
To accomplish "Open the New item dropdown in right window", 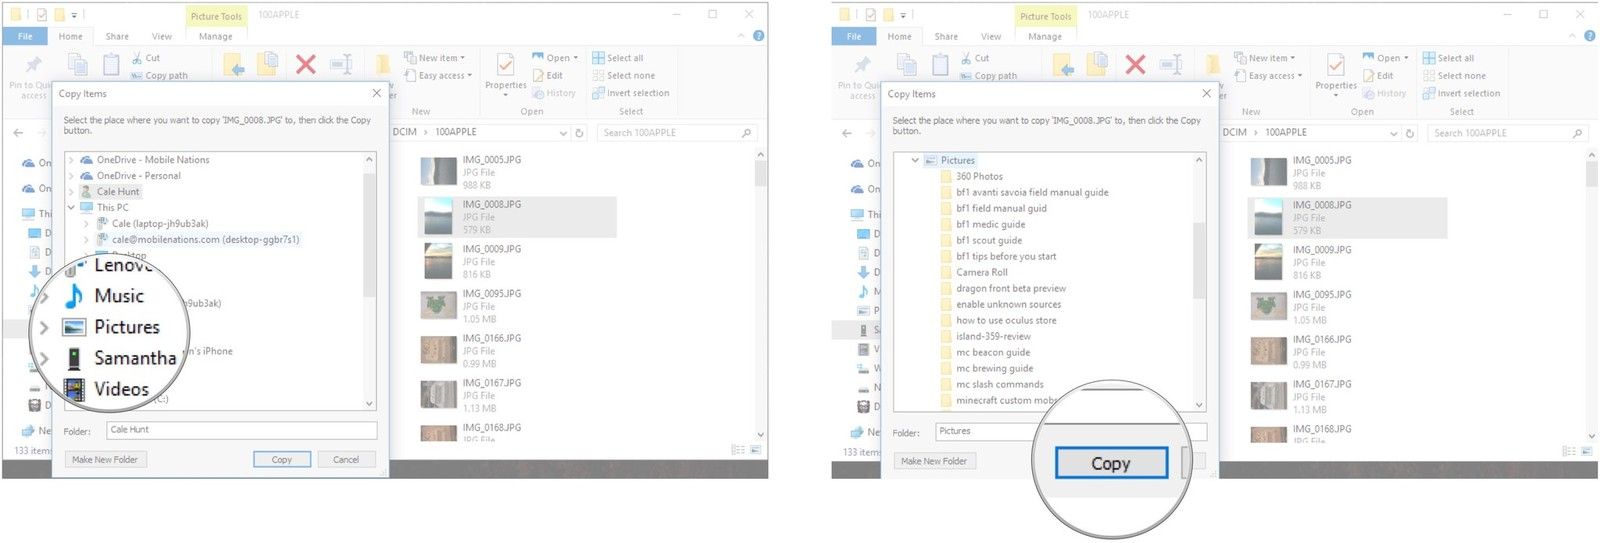I will coord(1270,58).
